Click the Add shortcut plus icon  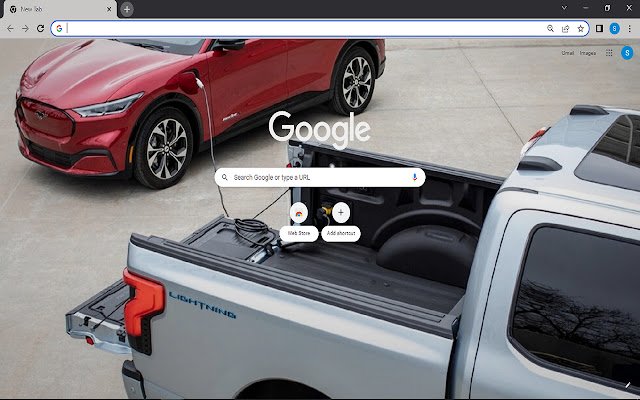[341, 213]
